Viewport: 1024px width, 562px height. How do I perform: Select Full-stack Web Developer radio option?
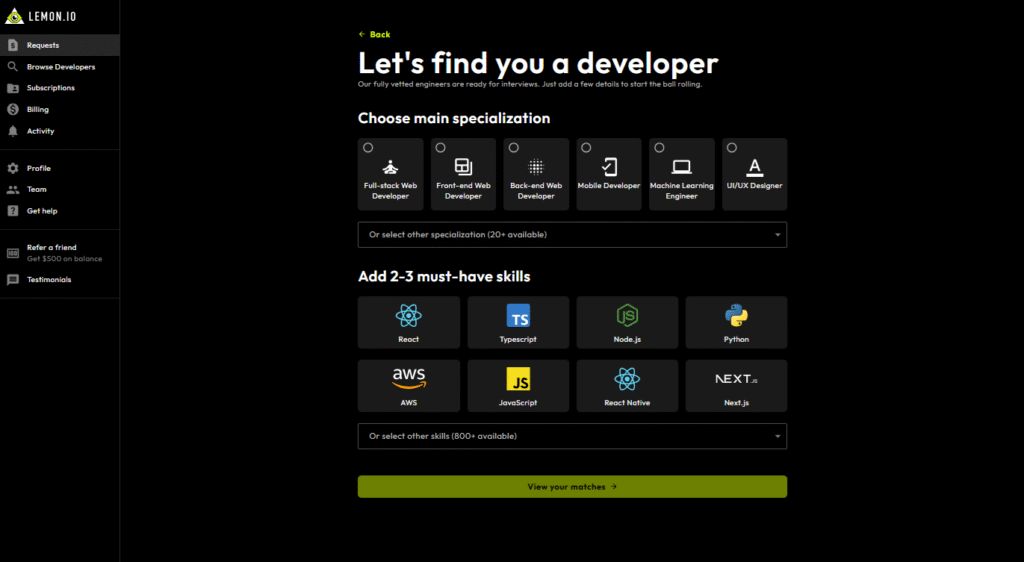pos(368,148)
